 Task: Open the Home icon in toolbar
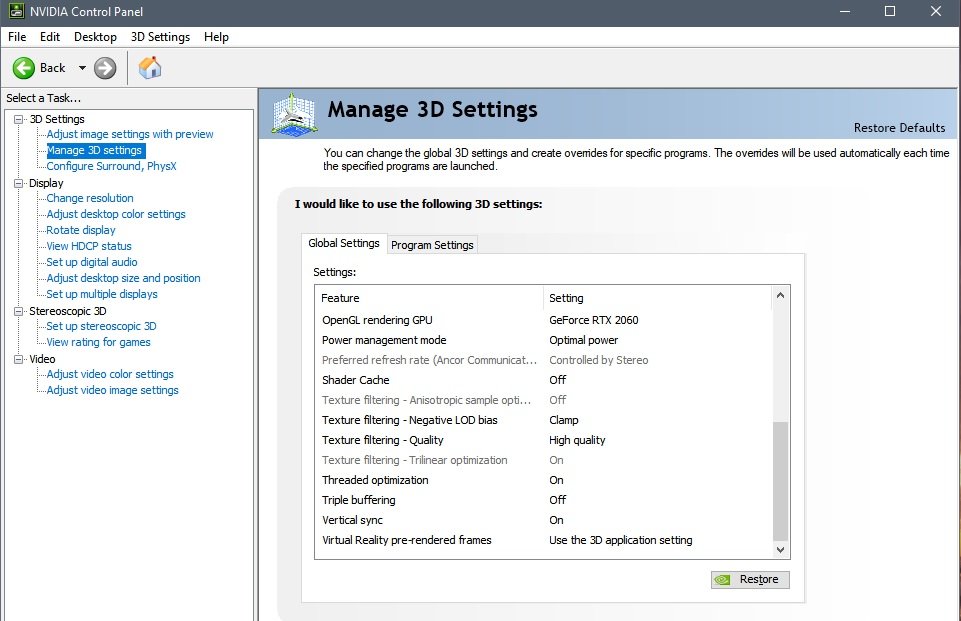tap(150, 67)
